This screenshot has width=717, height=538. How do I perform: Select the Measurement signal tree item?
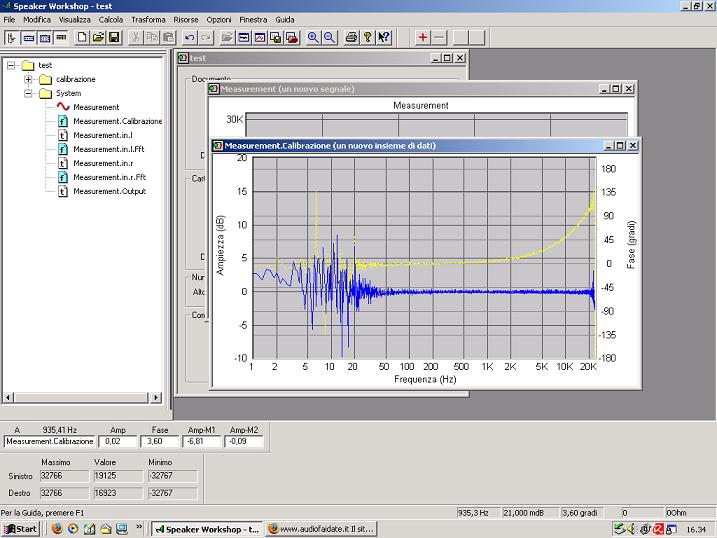click(x=96, y=107)
